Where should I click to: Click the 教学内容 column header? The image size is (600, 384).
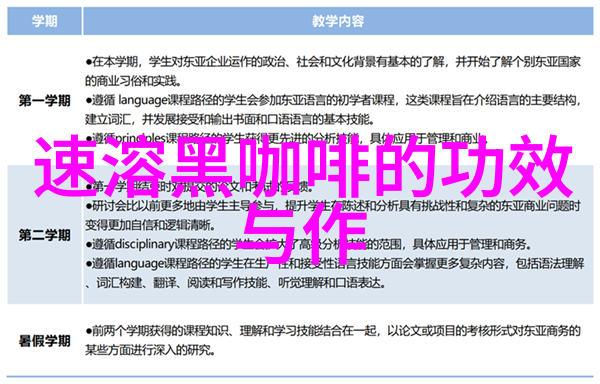[338, 21]
